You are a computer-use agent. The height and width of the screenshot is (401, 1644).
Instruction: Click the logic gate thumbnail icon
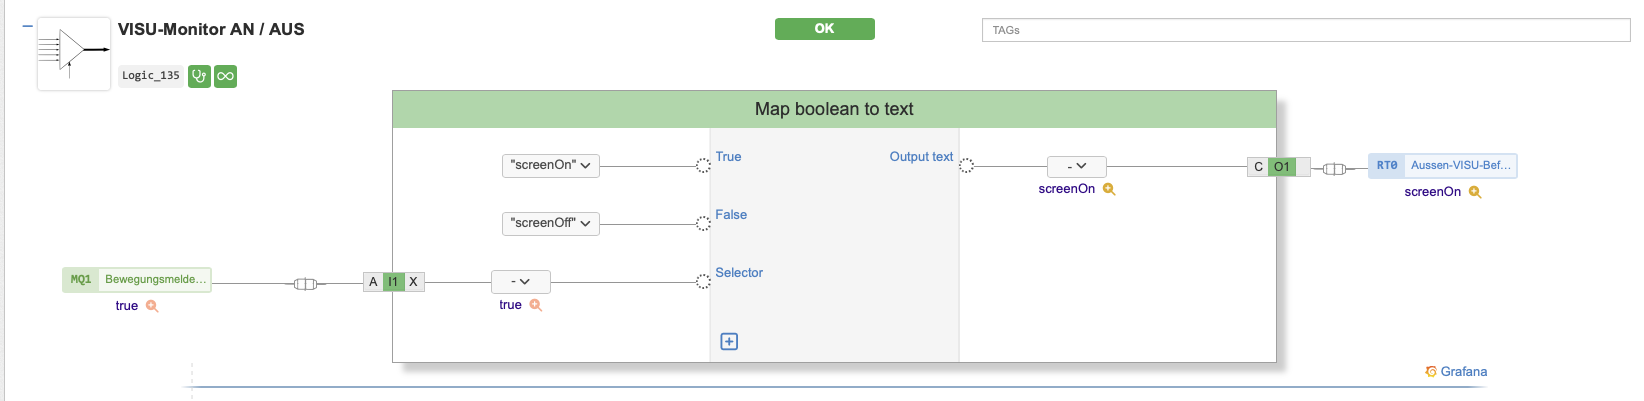point(73,53)
